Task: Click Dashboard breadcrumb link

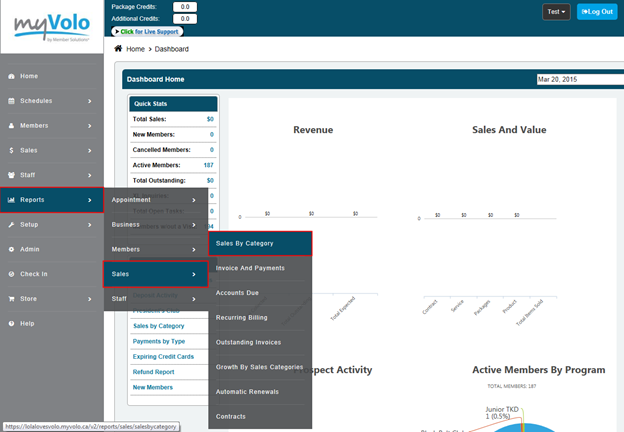Action: point(172,49)
